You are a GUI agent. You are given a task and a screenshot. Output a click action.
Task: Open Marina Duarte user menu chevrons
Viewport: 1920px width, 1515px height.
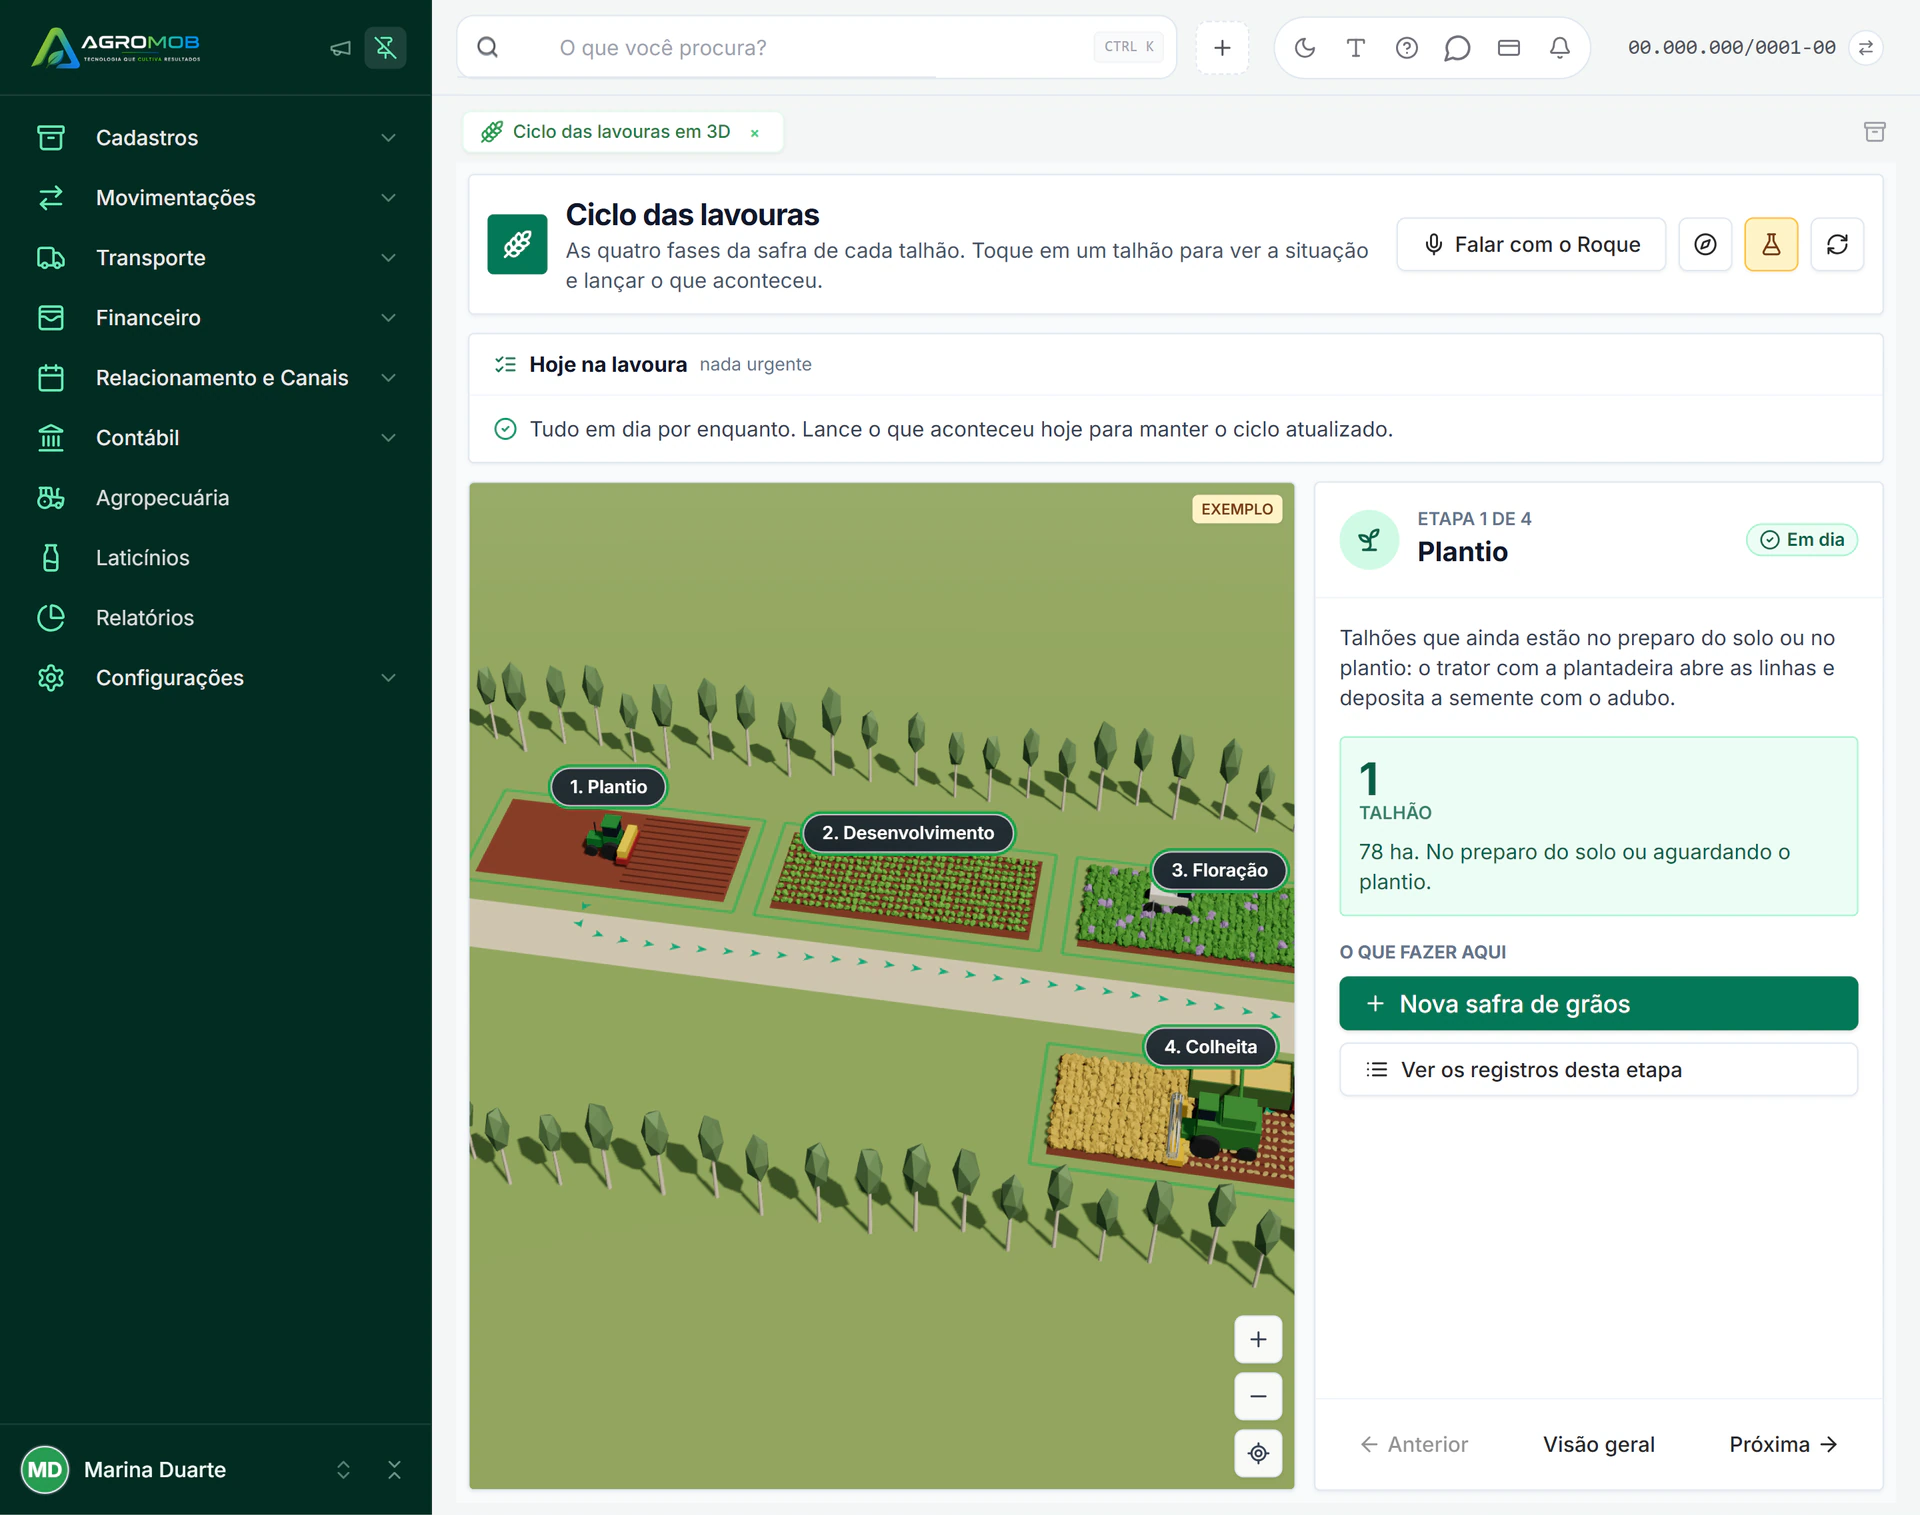[x=343, y=1469]
